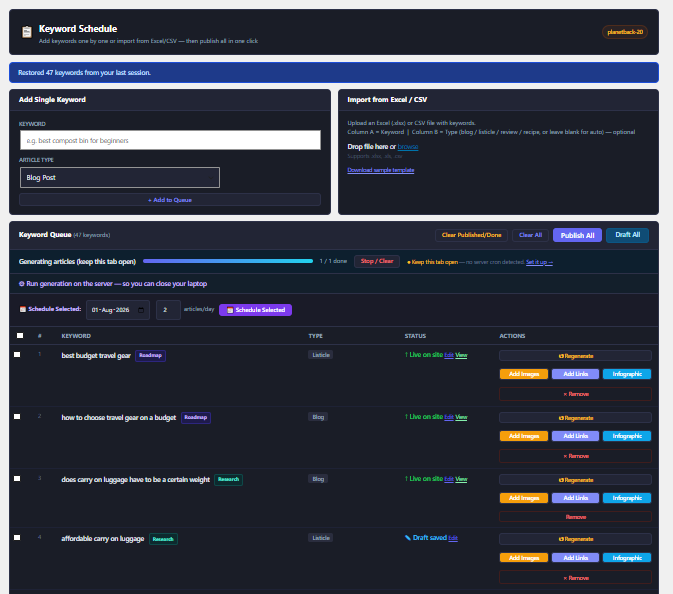Screen dimensions: 673x594
Task: Click Roadmap tag on best budget travel gear
Action: (151, 355)
